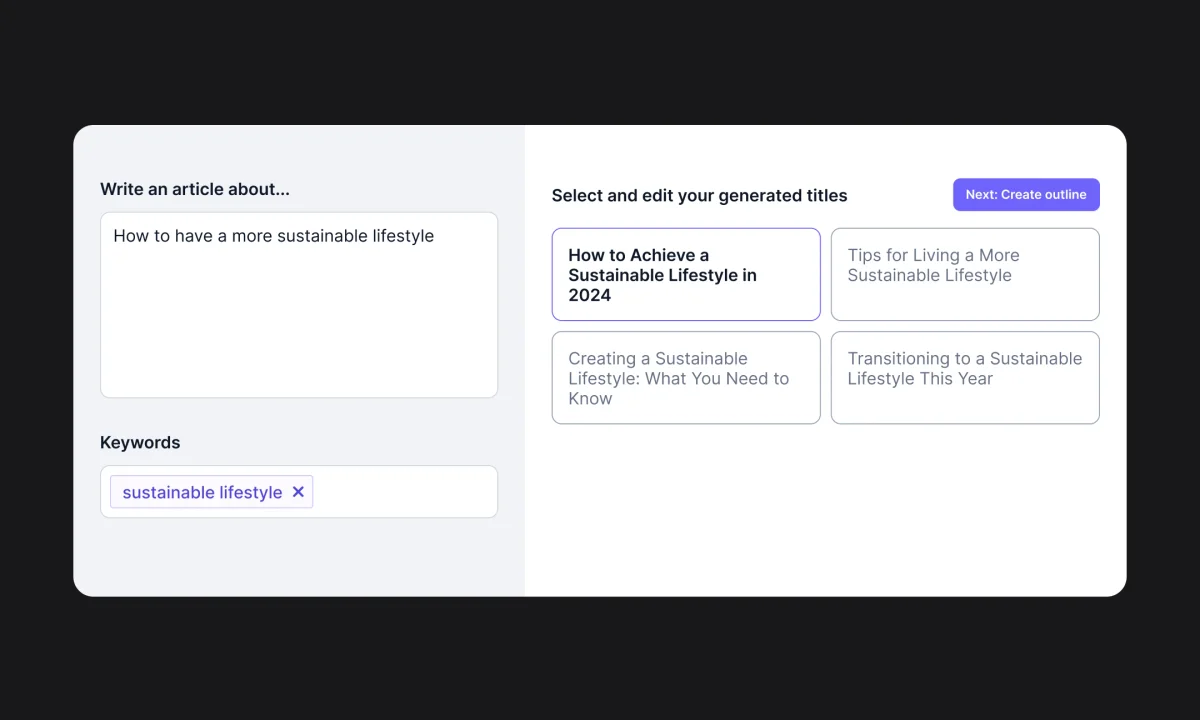1200x720 pixels.
Task: Choose 'Creating a Sustainable Lifestyle: What You Need to Know'
Action: pos(685,378)
